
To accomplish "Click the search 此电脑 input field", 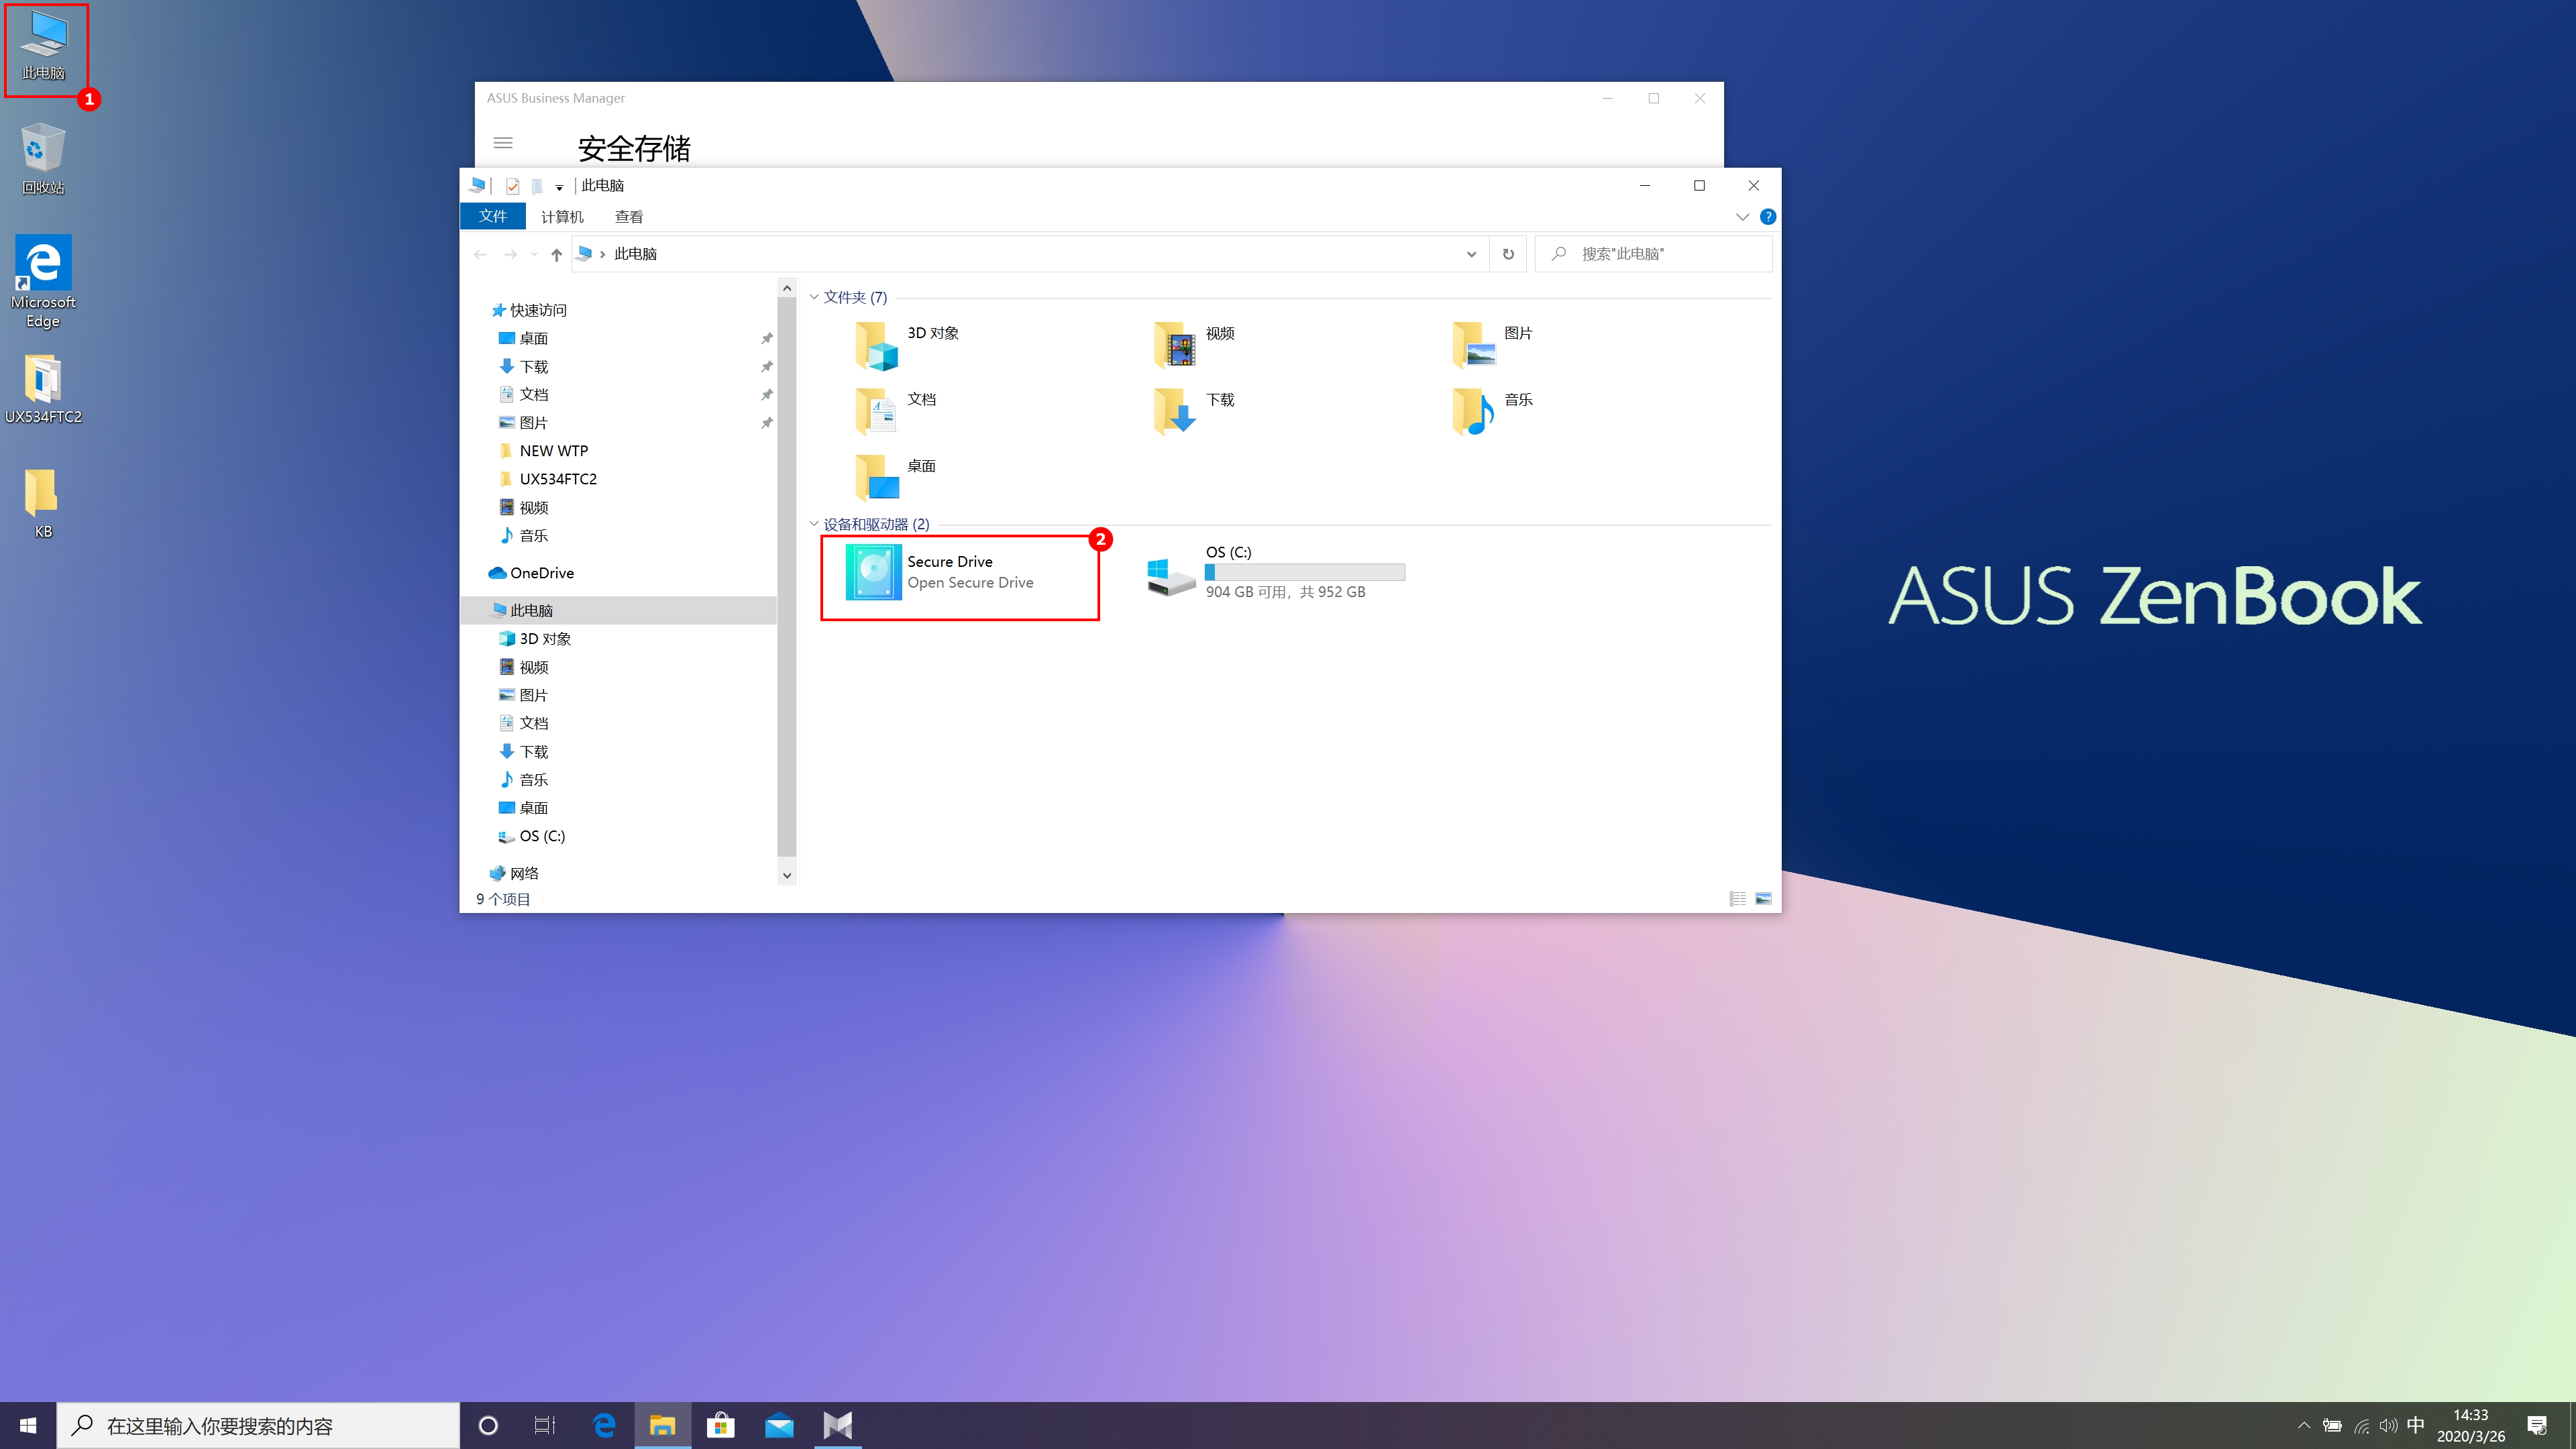I will click(1654, 254).
